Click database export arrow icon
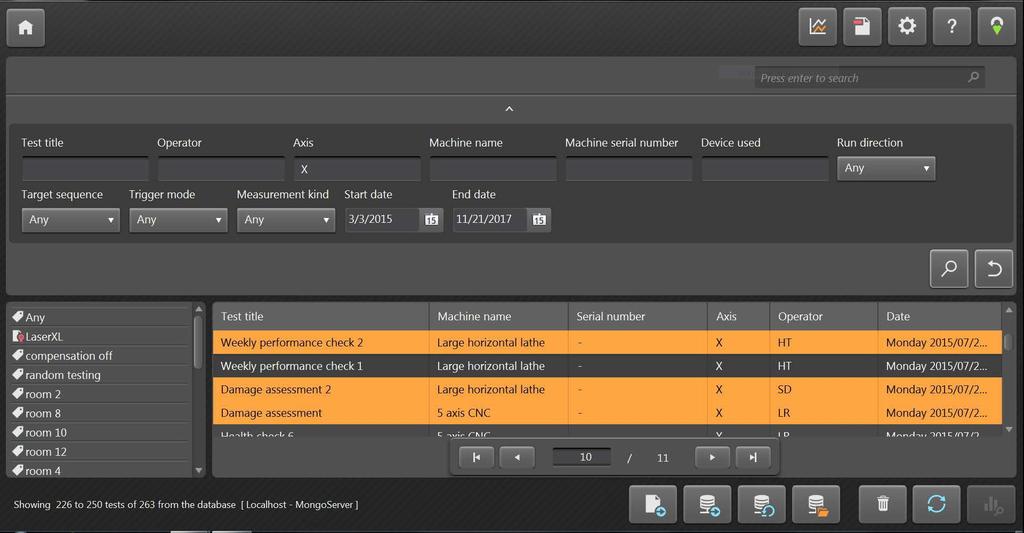Image resolution: width=1024 pixels, height=533 pixels. [x=708, y=504]
